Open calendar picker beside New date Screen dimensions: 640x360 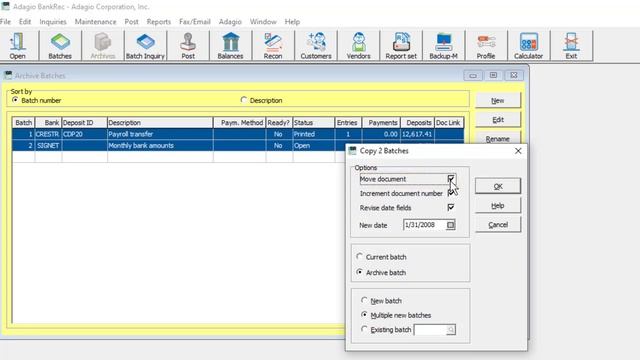click(x=450, y=225)
